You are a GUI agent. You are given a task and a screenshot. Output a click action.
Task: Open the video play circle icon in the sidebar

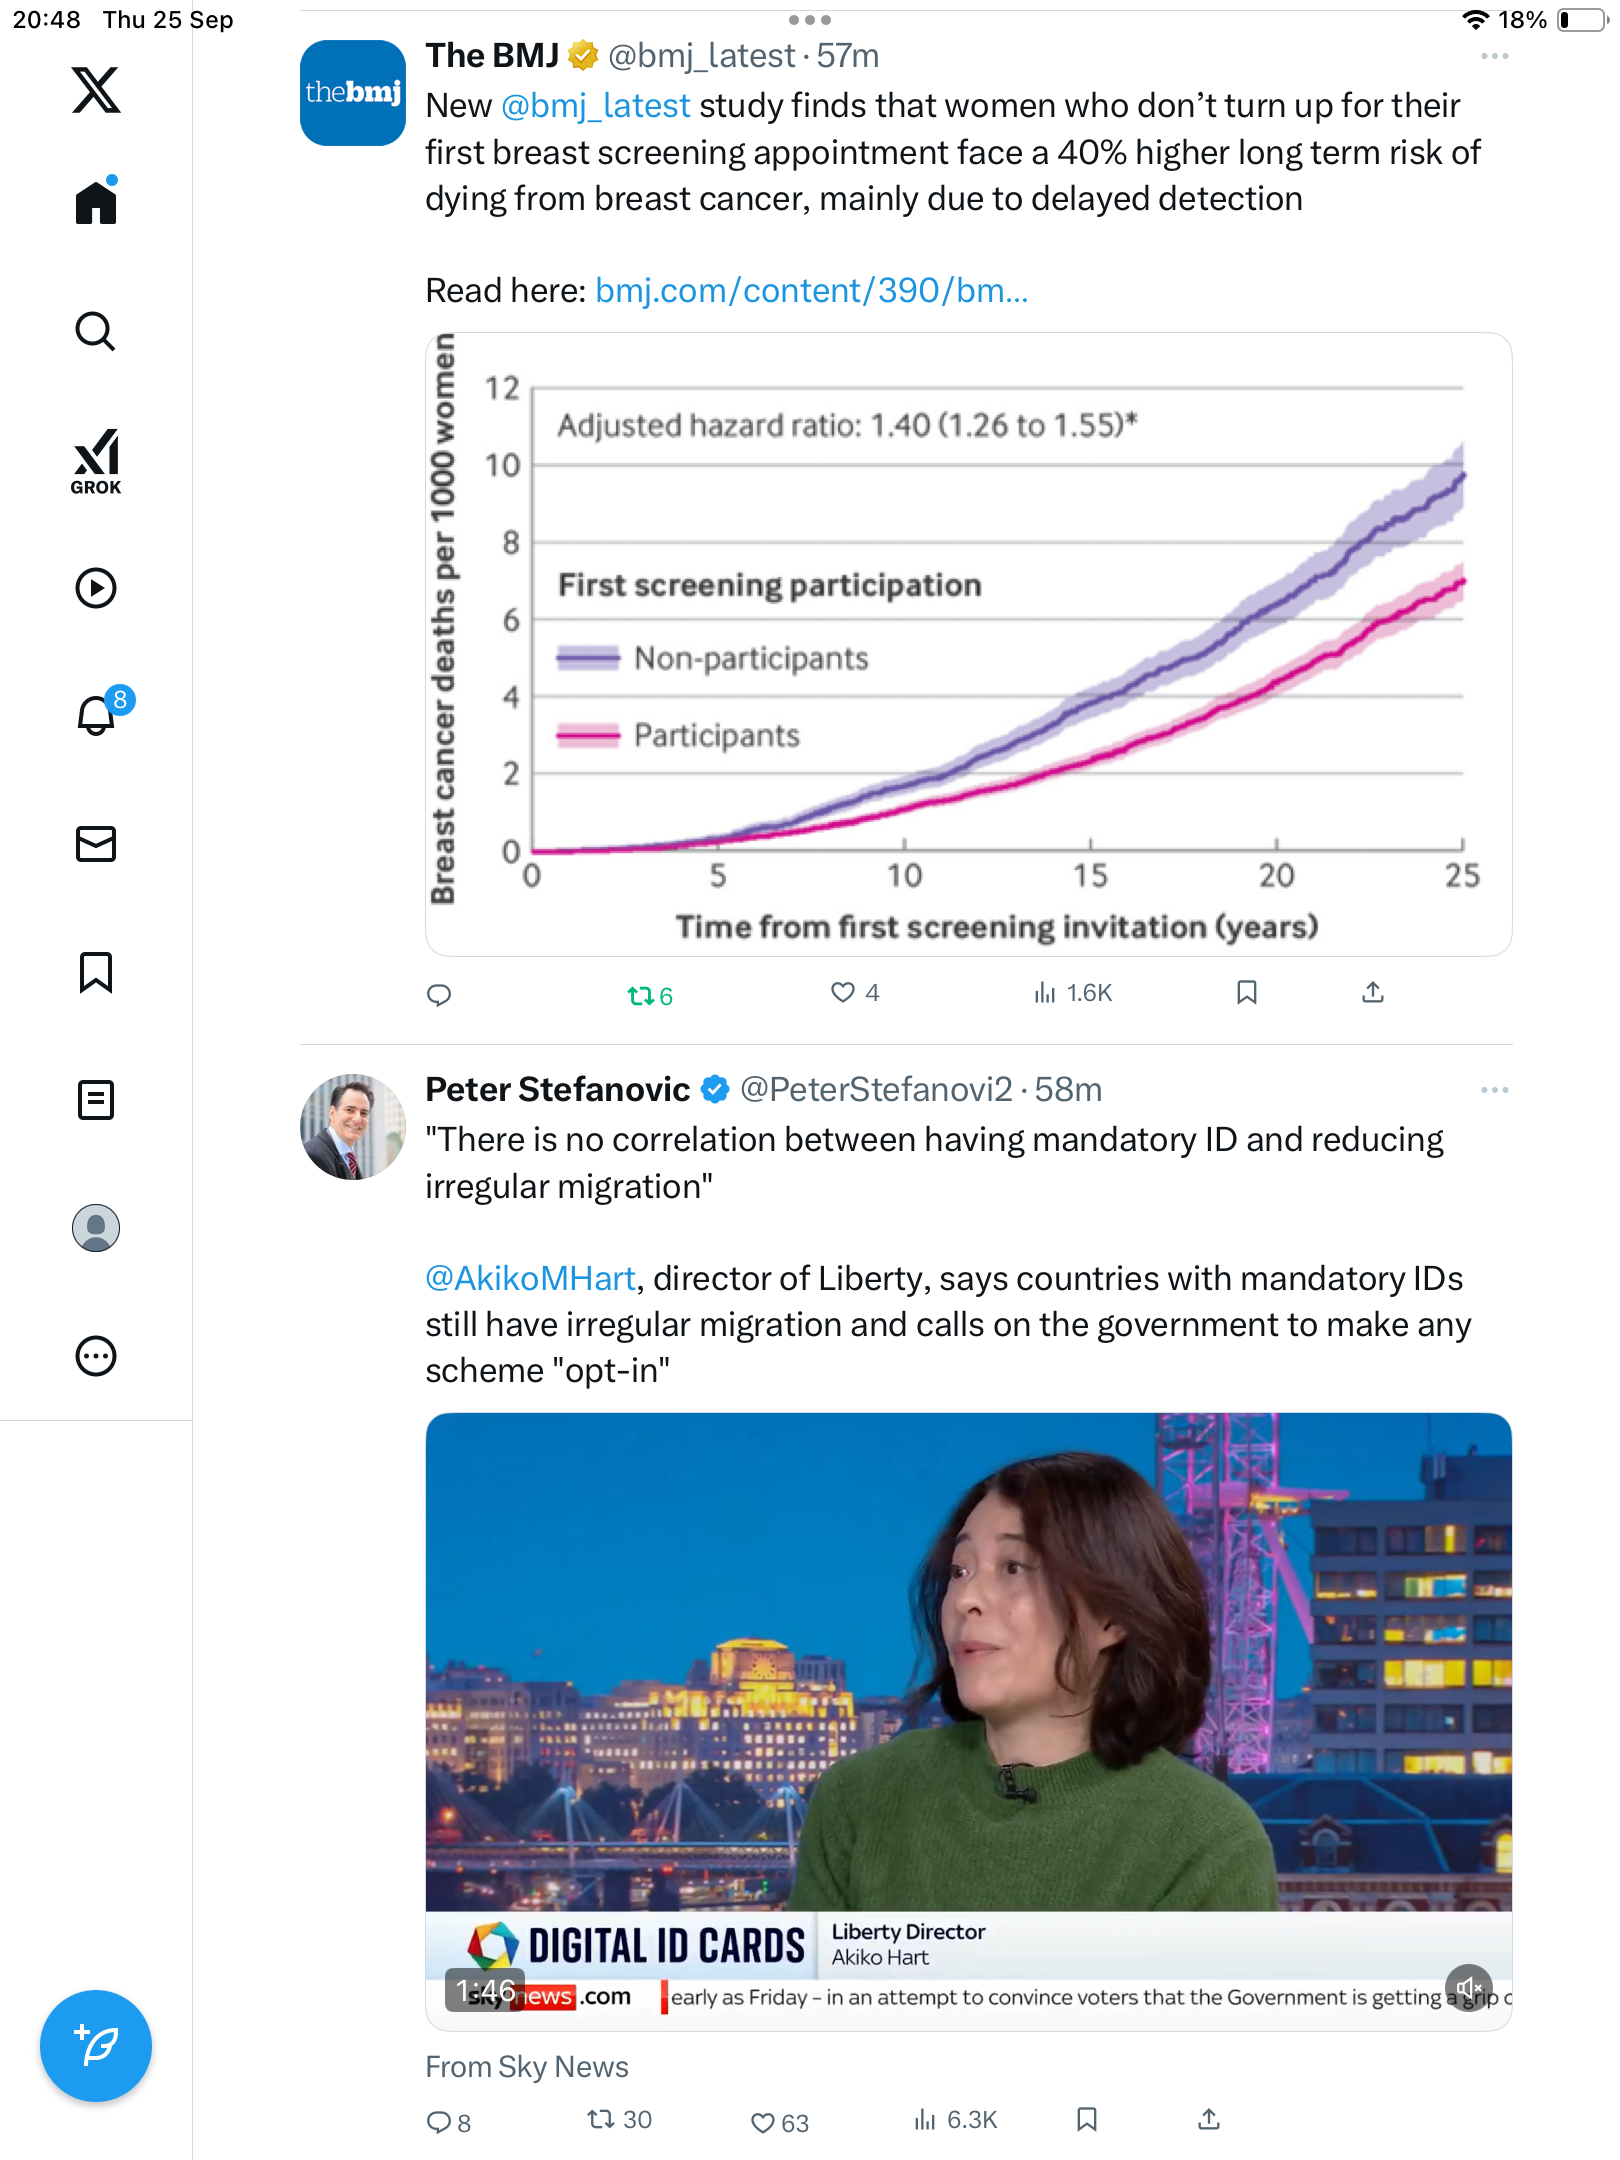point(96,588)
